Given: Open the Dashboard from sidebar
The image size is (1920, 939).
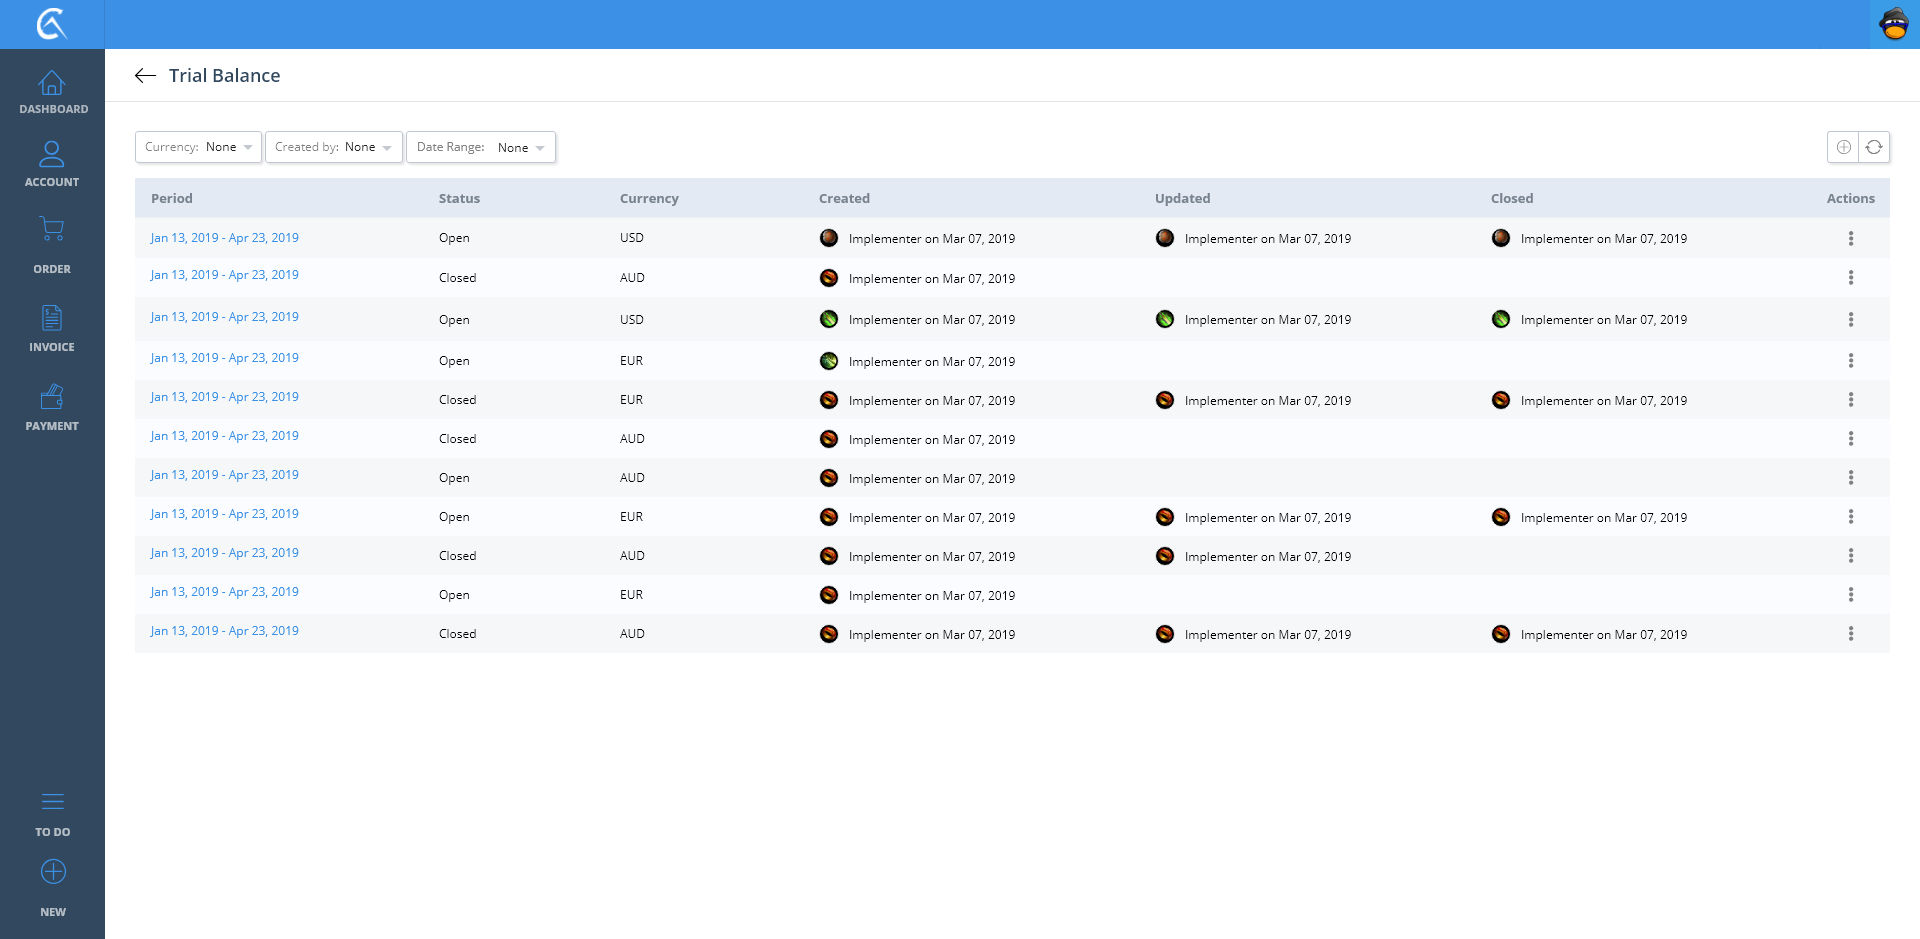Looking at the screenshot, I should (x=52, y=92).
